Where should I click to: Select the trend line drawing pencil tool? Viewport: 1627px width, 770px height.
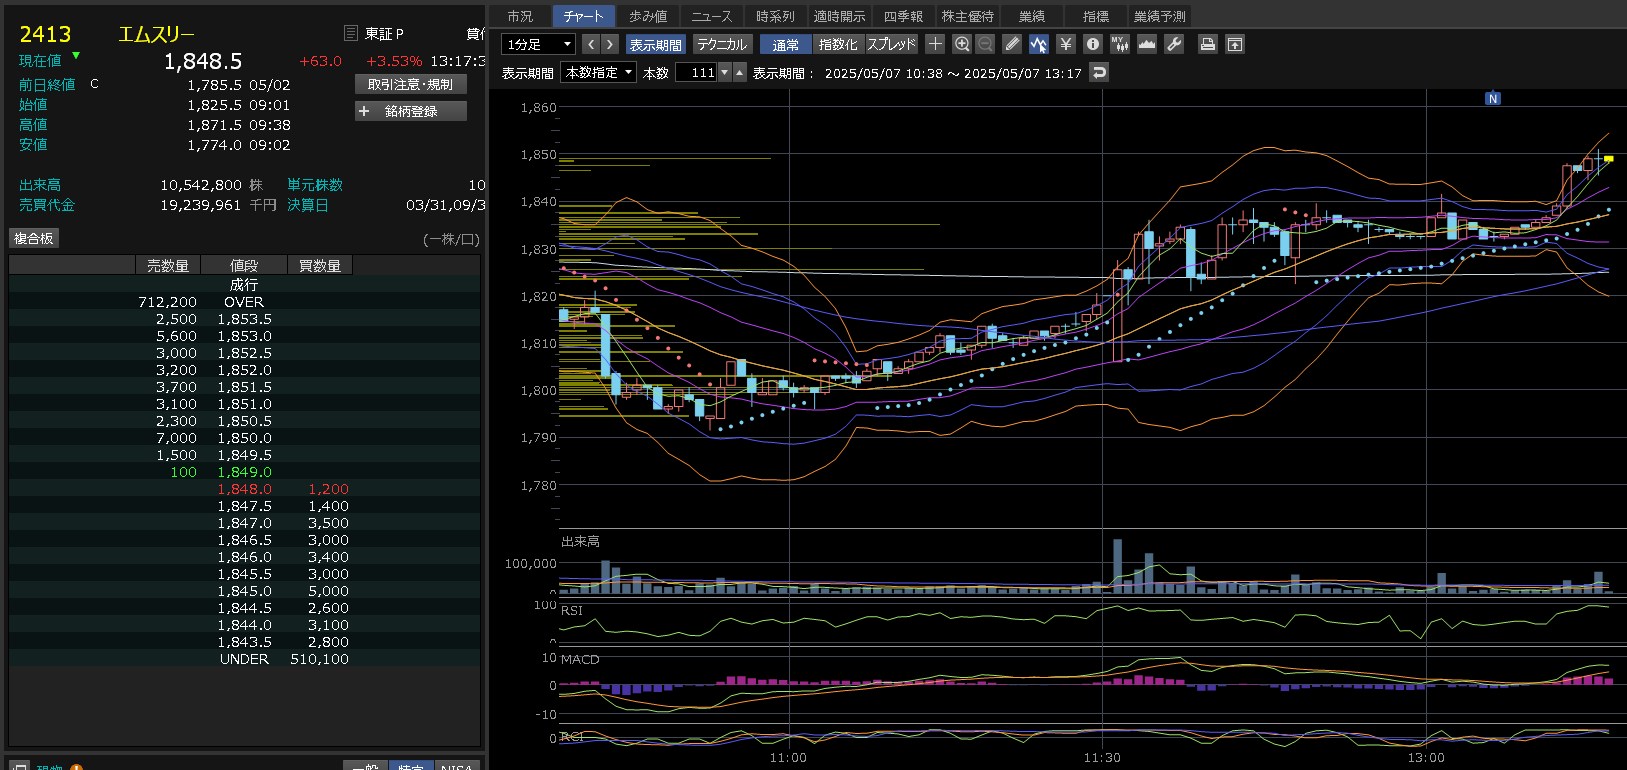pyautogui.click(x=1012, y=44)
